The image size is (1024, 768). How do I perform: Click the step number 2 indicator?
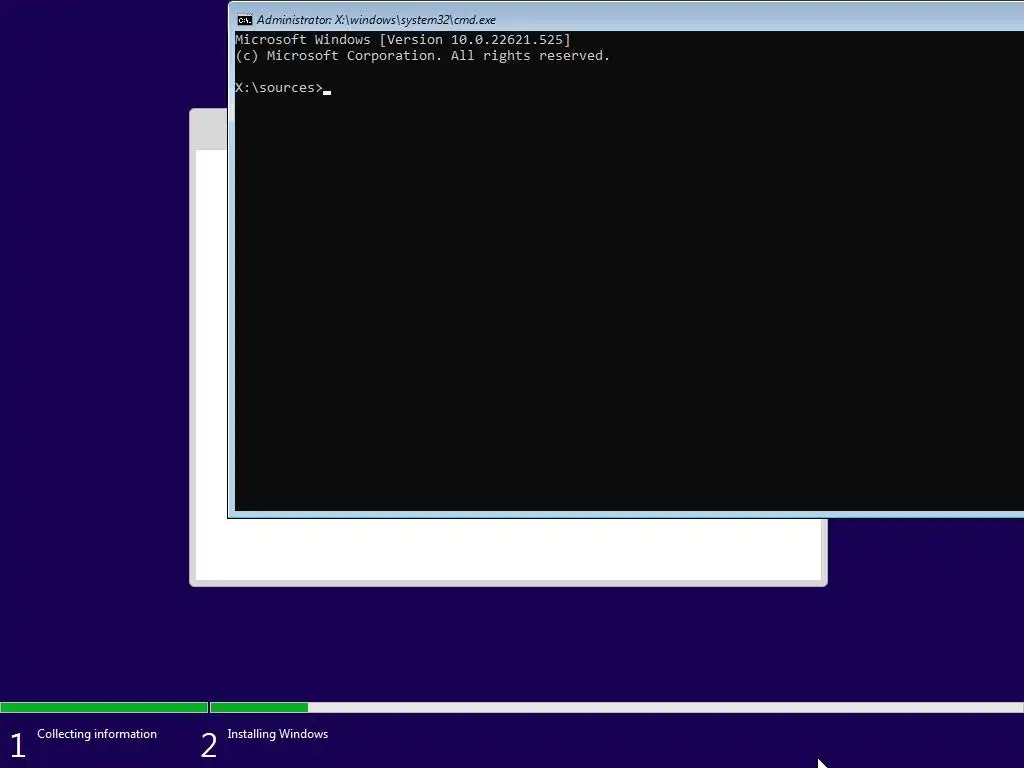(x=208, y=745)
